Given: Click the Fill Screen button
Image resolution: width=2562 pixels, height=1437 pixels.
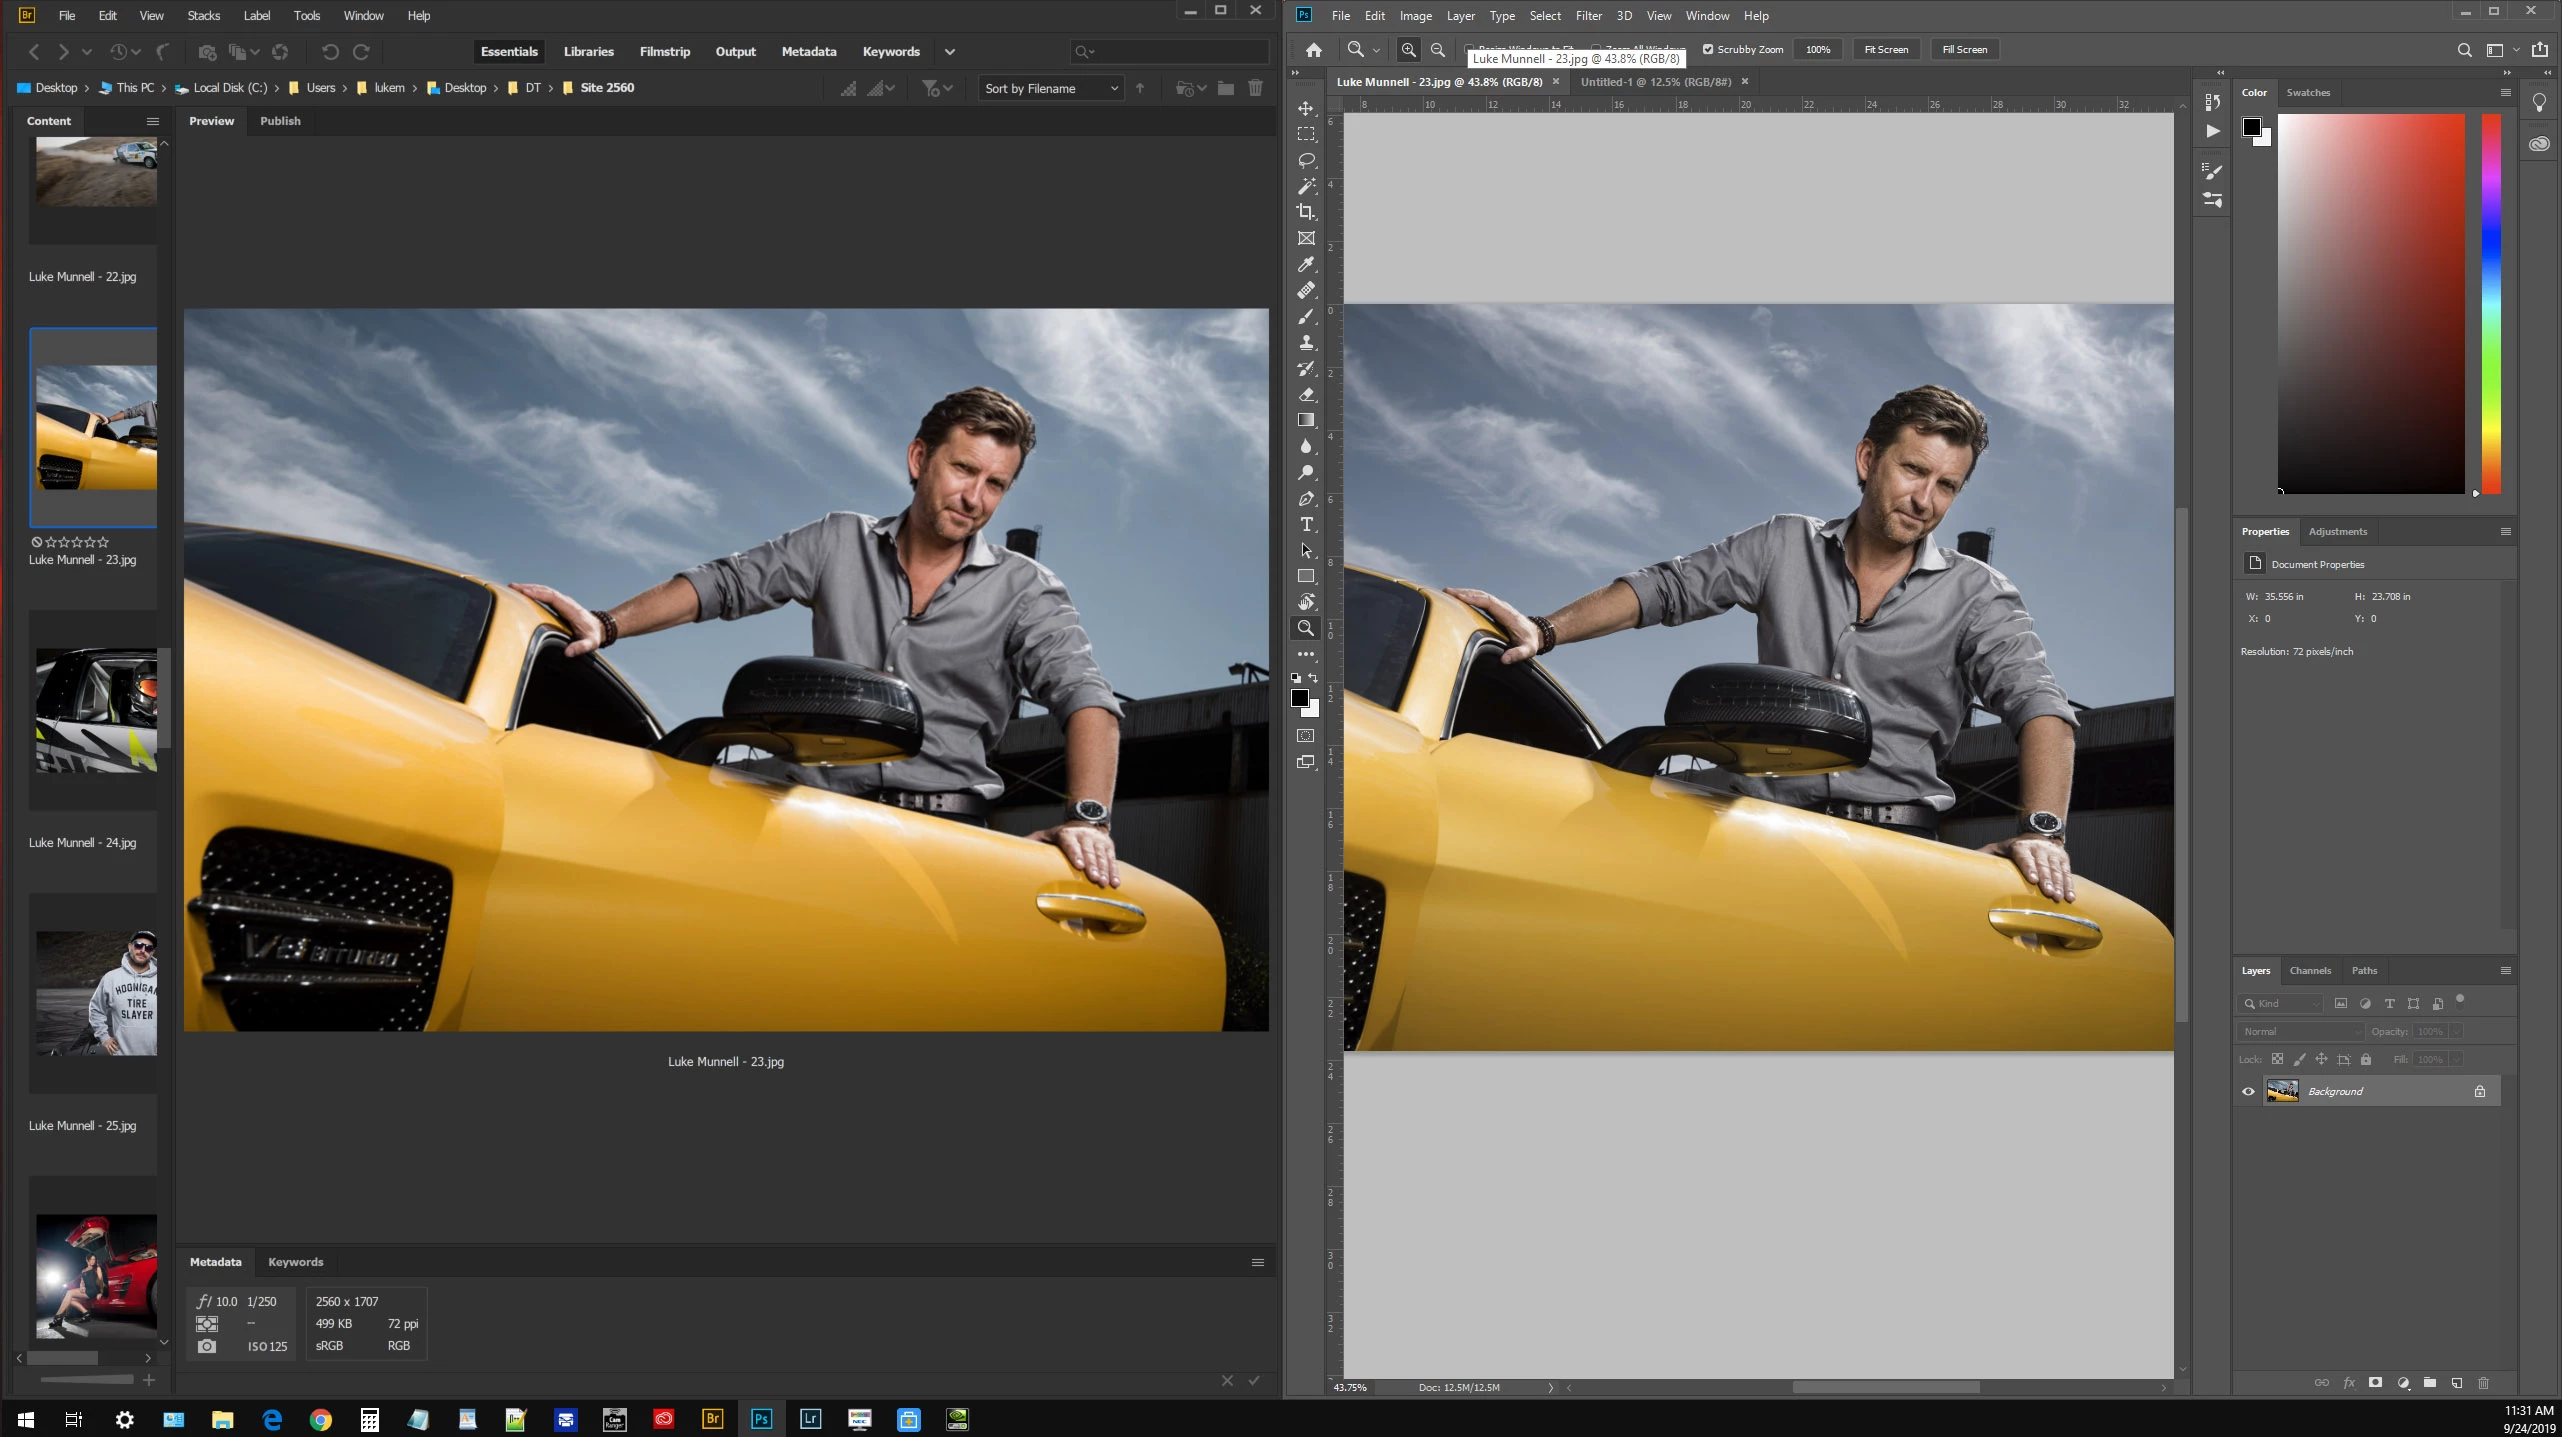Looking at the screenshot, I should 1964,49.
